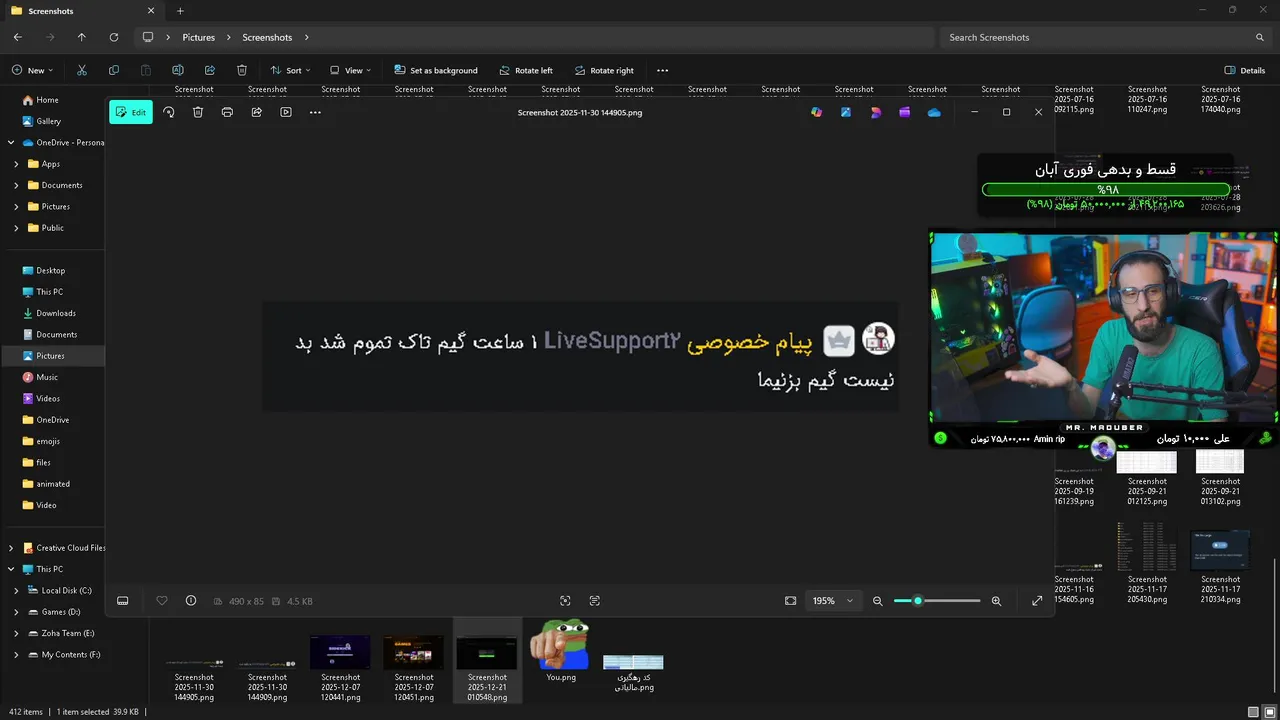Image resolution: width=1280 pixels, height=720 pixels.
Task: Adjust the Photos zoom slider
Action: pos(937,601)
